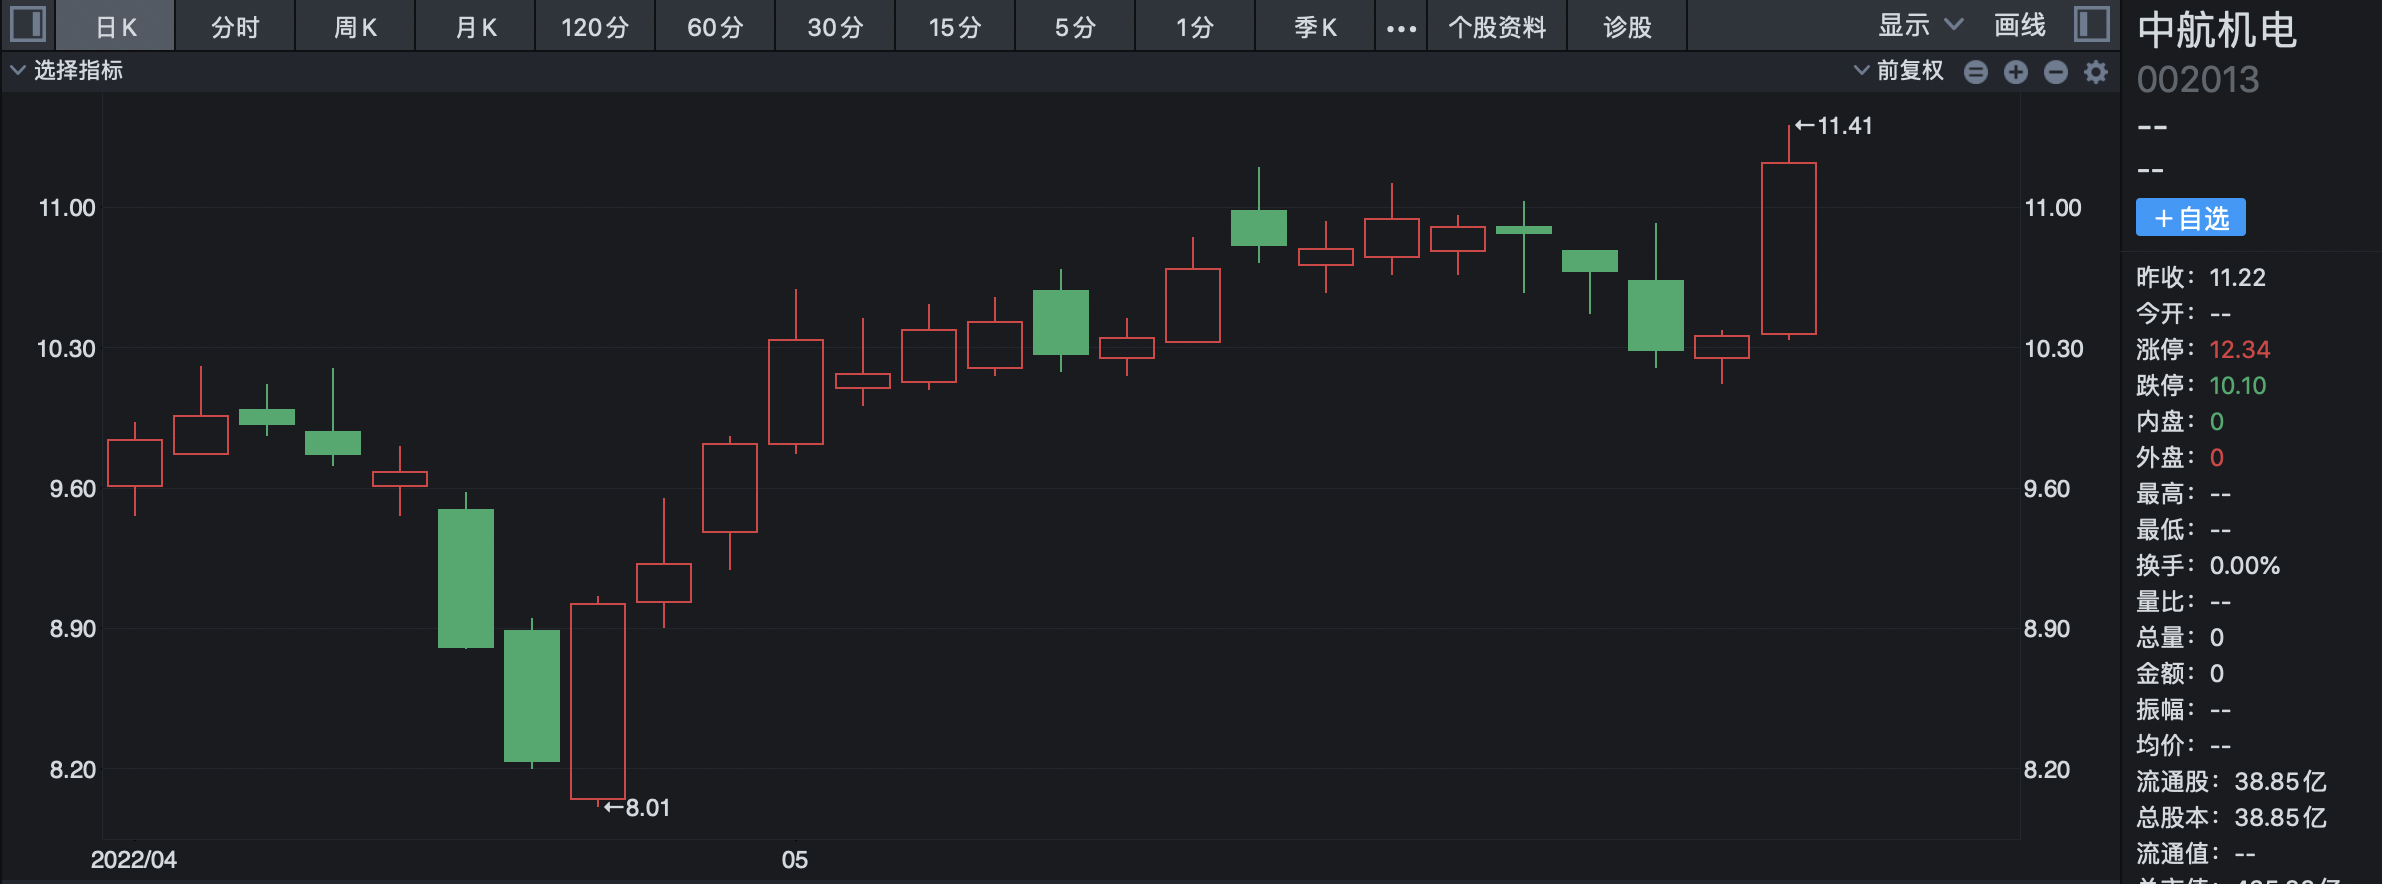
Task: Open the 个股资料 page
Action: click(x=1497, y=27)
